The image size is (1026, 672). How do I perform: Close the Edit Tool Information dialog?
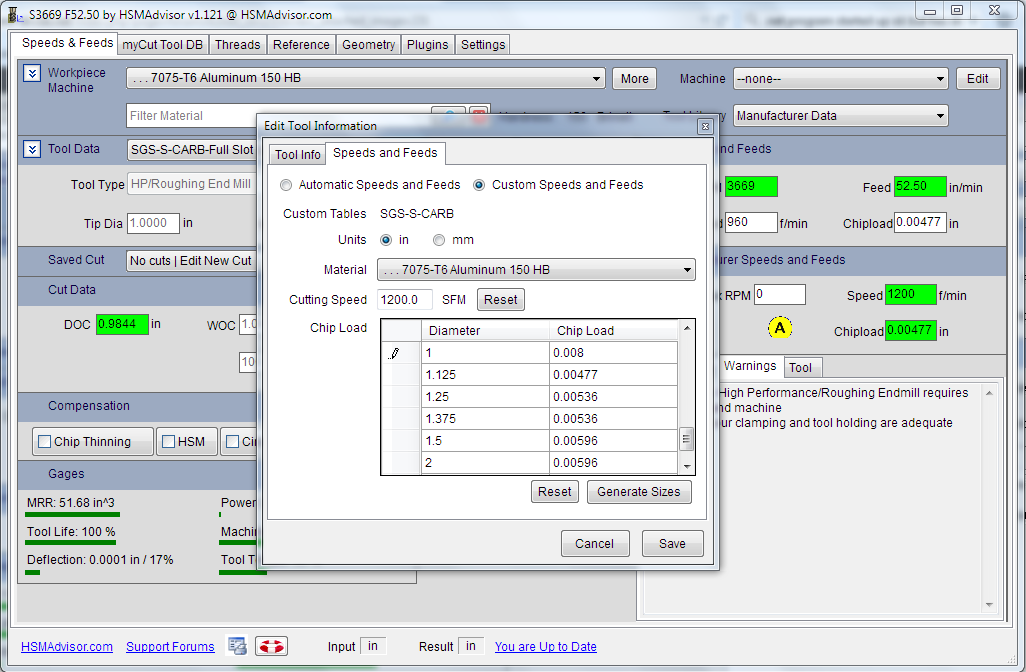click(705, 126)
